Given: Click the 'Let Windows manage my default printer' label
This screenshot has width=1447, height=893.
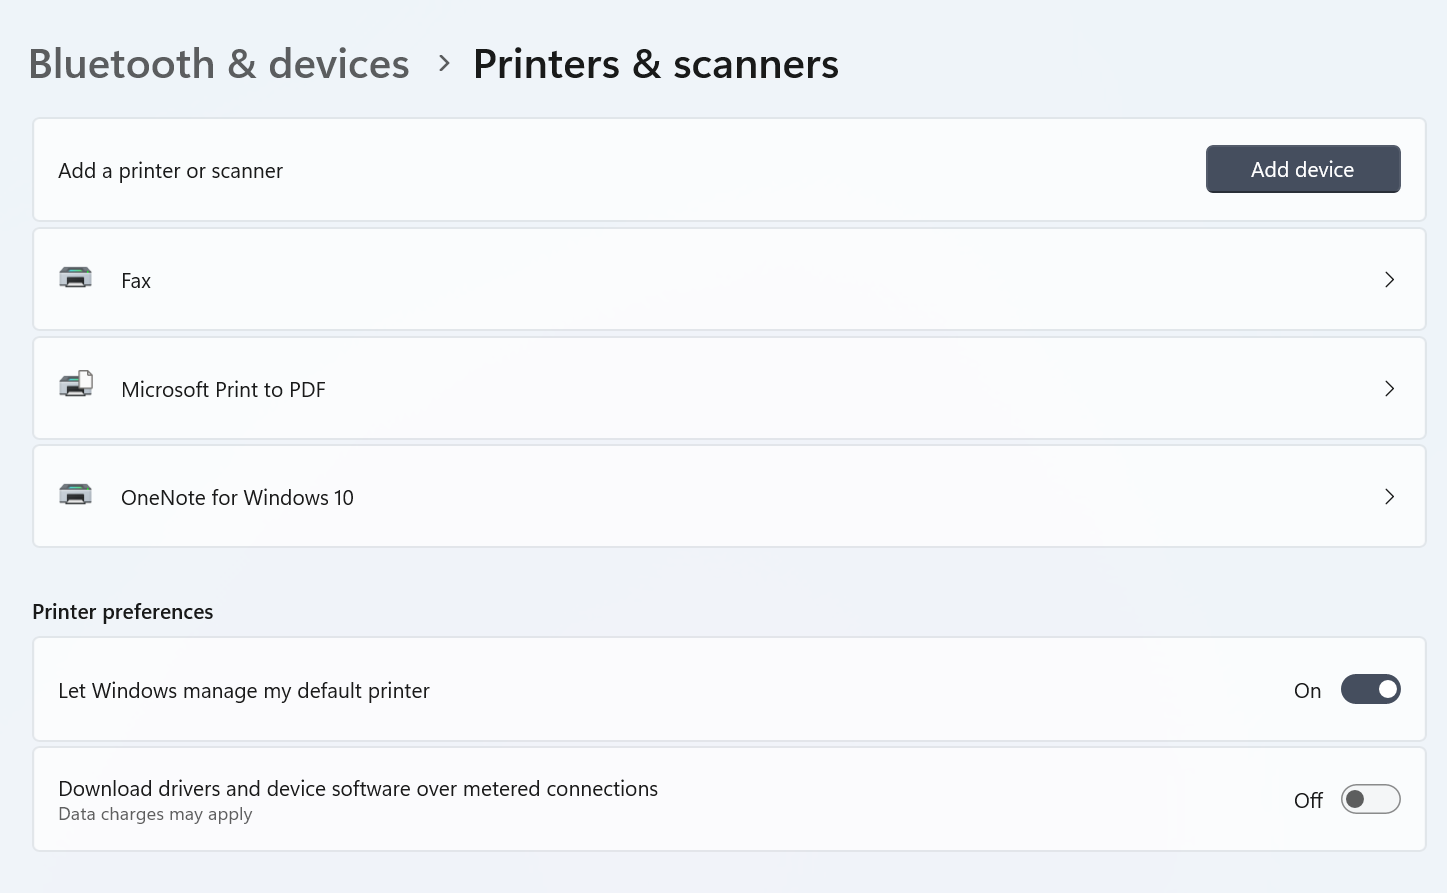Looking at the screenshot, I should click(244, 691).
